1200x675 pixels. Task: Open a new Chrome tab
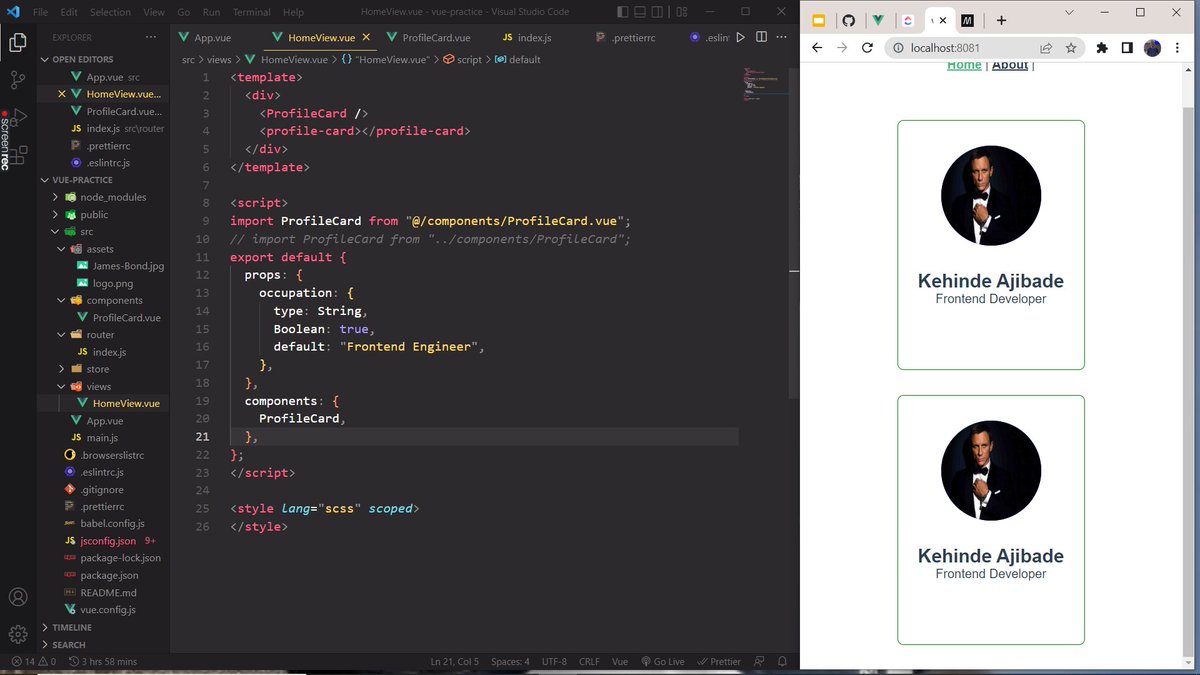(x=1001, y=20)
